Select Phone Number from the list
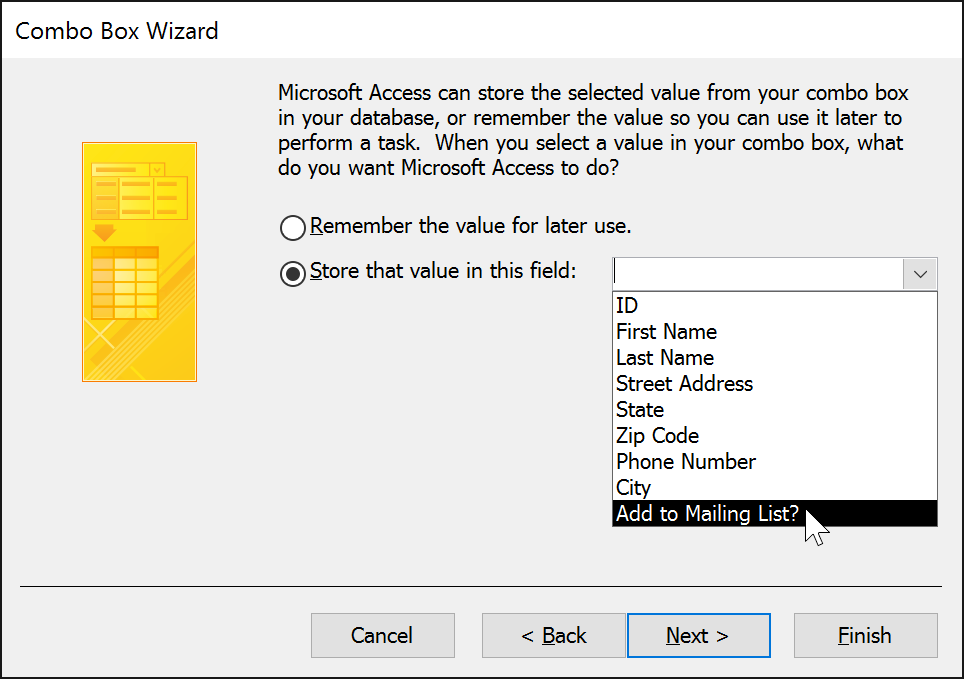The image size is (964, 679). click(x=686, y=462)
